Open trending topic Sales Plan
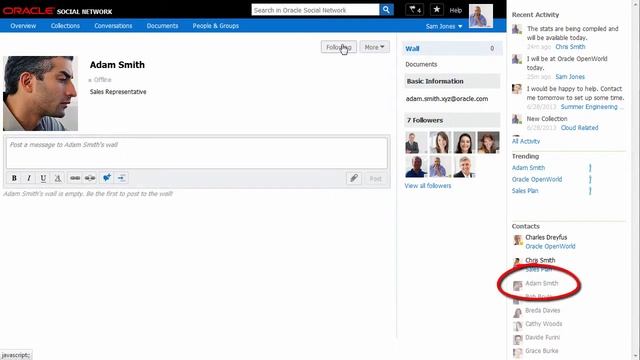Viewport: 640px width, 360px height. pyautogui.click(x=525, y=191)
